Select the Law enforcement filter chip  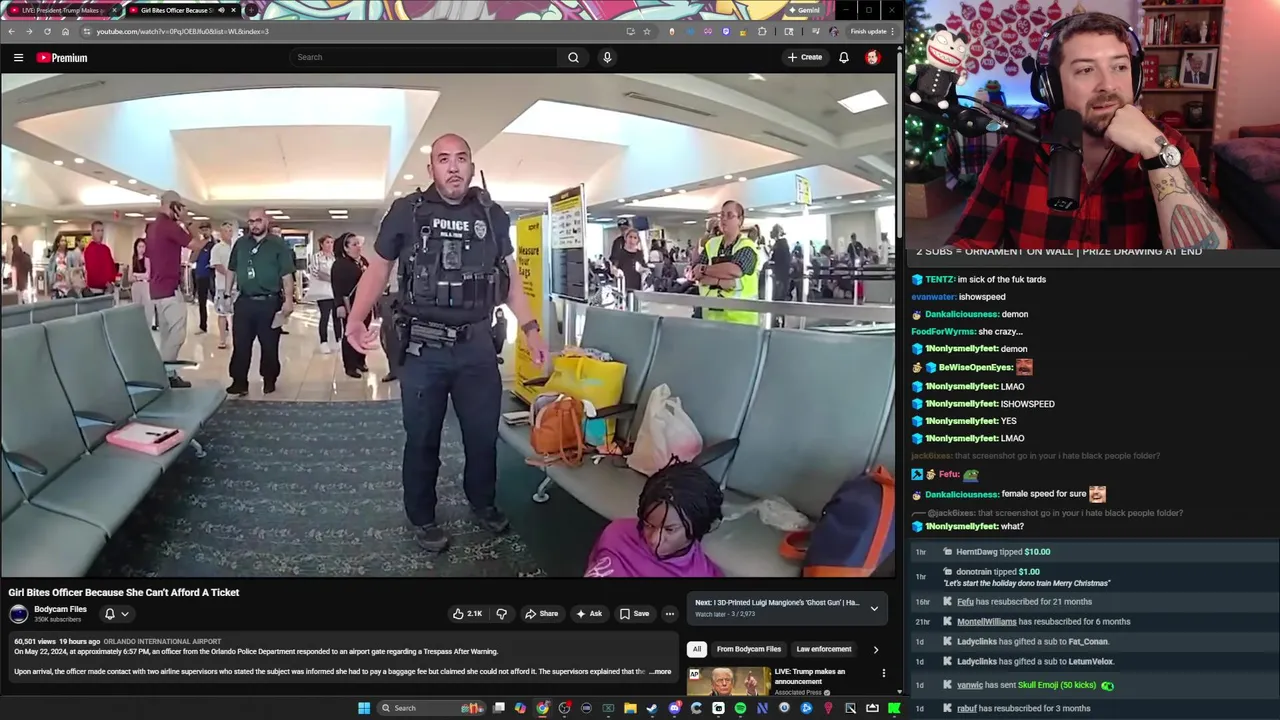coord(824,649)
